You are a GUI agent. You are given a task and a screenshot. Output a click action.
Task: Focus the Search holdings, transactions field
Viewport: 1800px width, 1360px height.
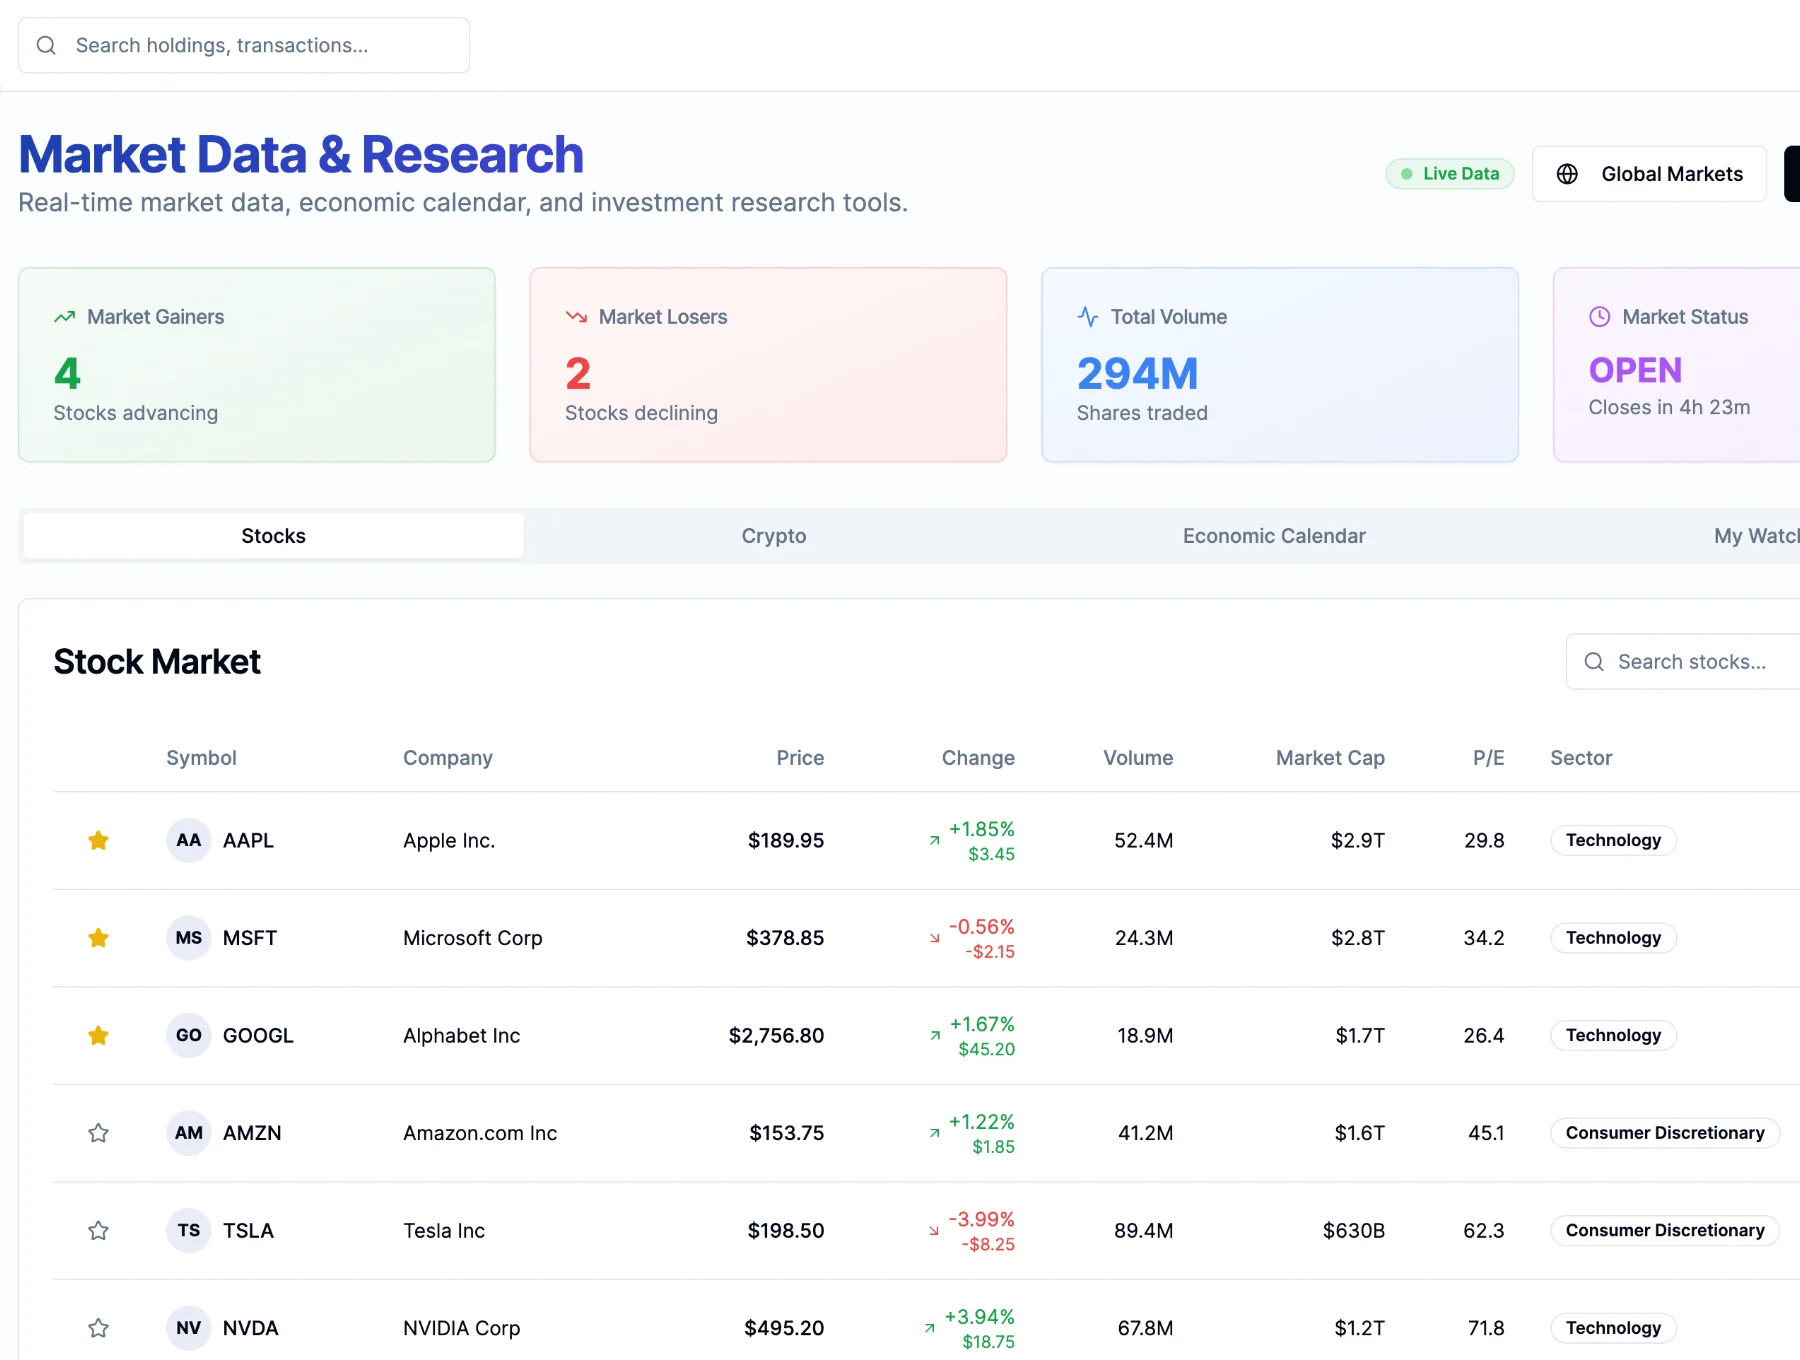pyautogui.click(x=244, y=45)
